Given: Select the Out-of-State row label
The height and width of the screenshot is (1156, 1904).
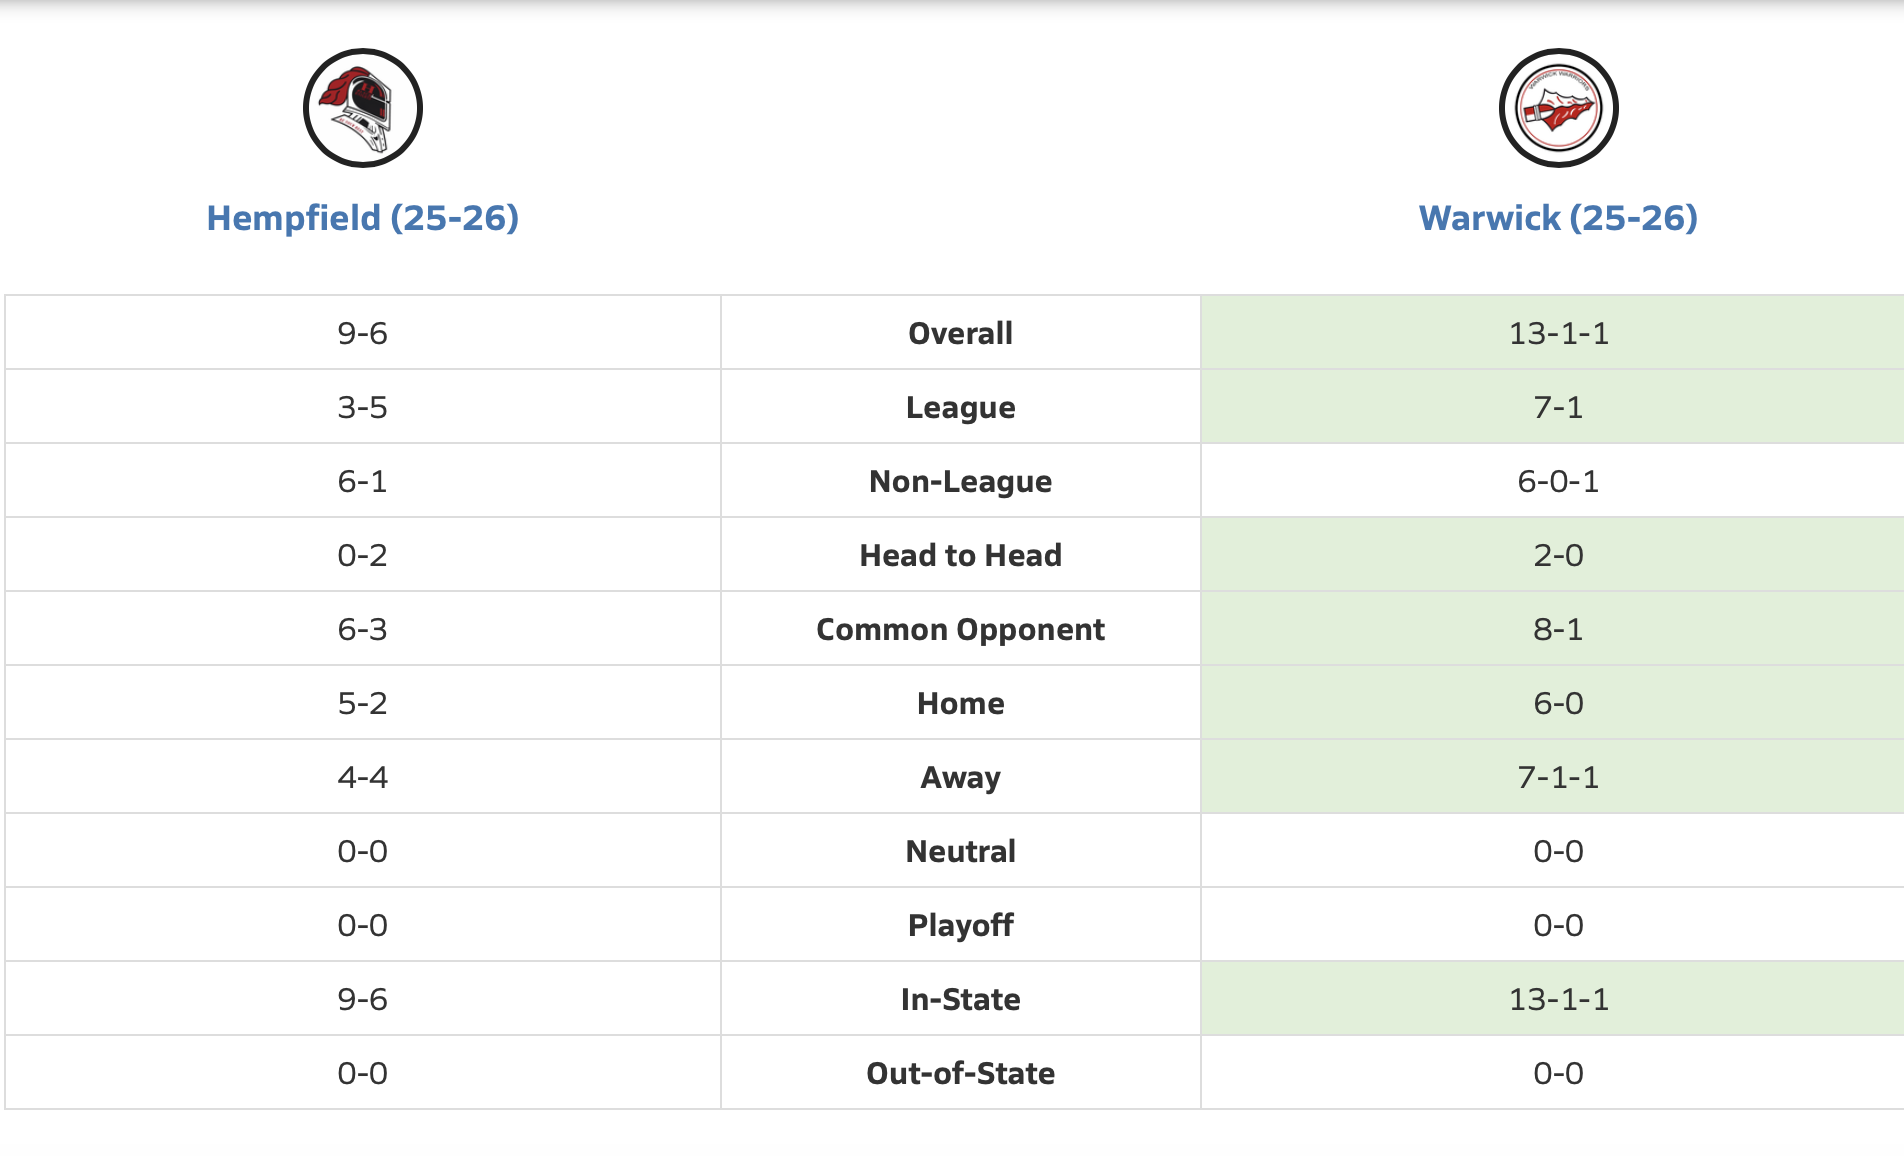Looking at the screenshot, I should 960,1073.
